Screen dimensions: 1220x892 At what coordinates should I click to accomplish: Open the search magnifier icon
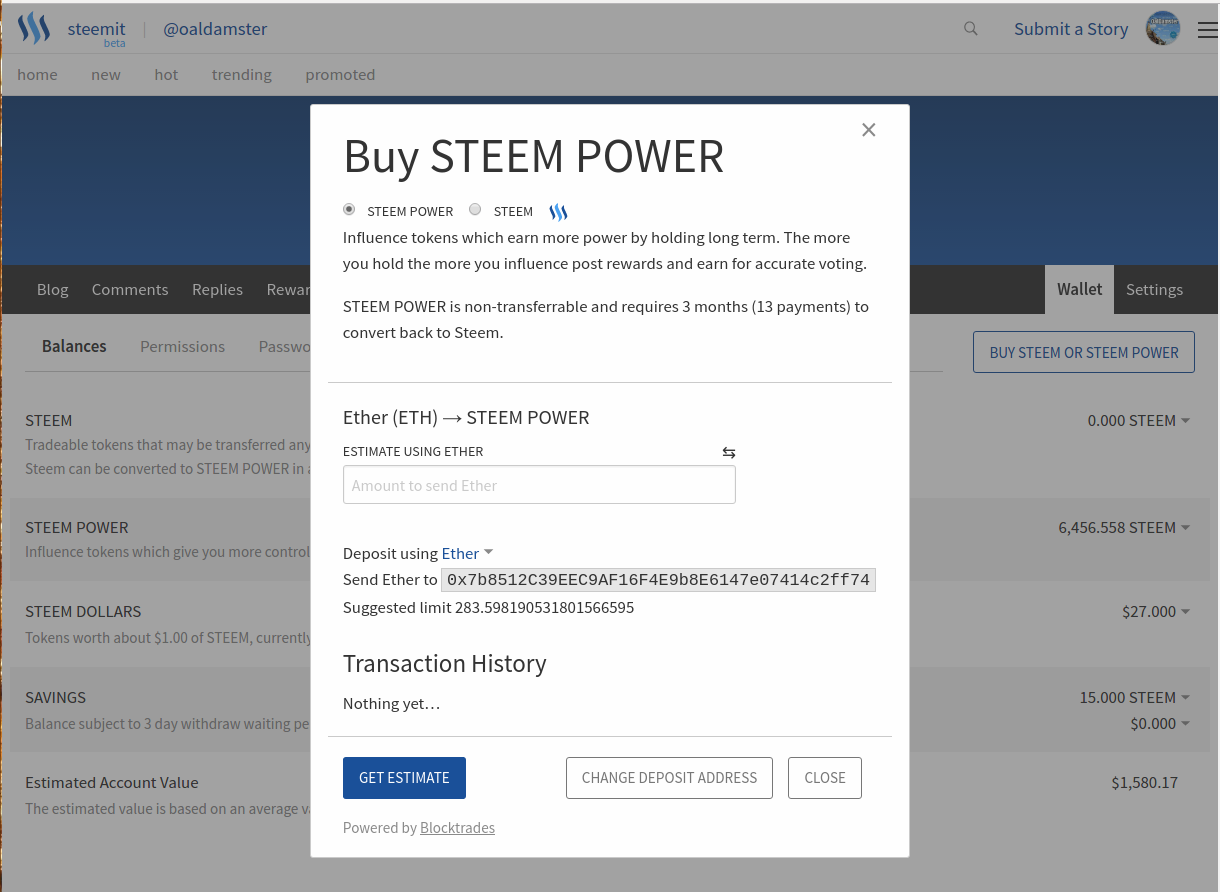tap(971, 29)
